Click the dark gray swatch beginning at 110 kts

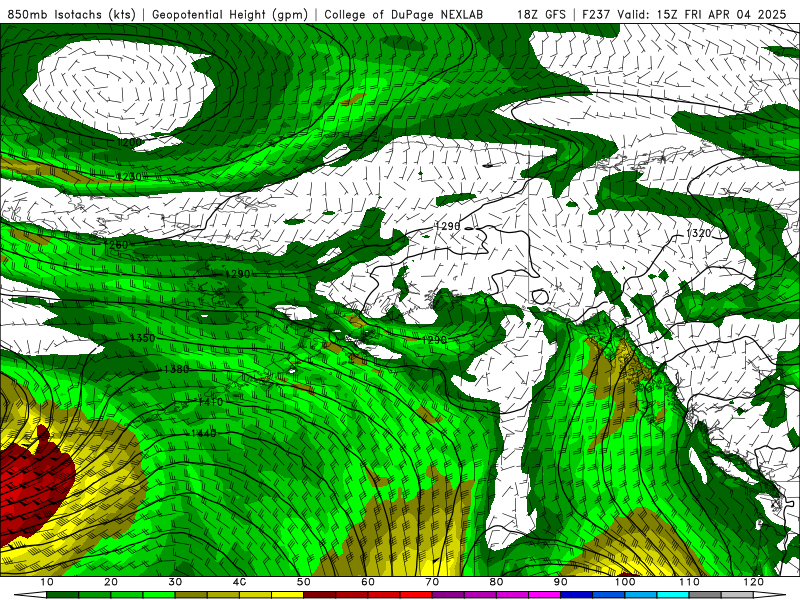tap(705, 595)
